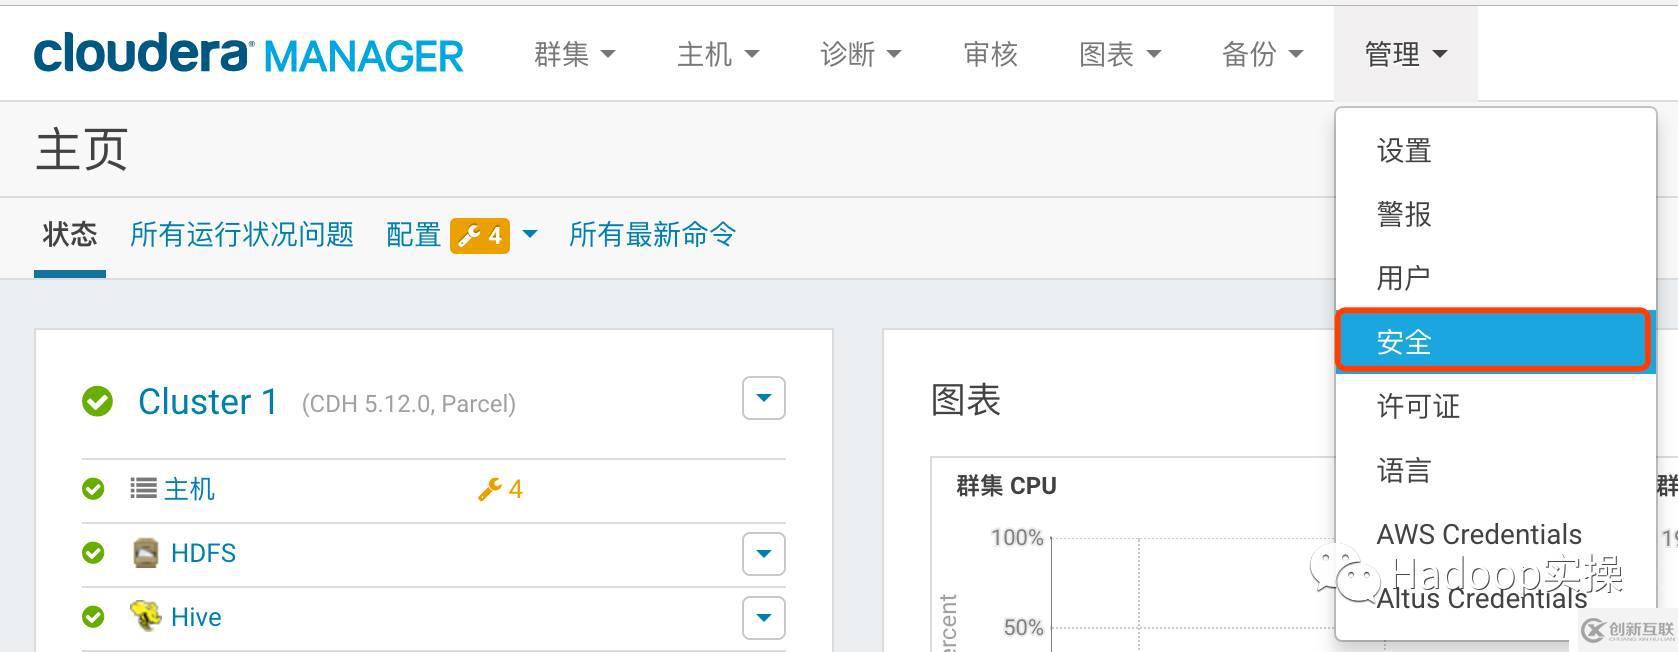This screenshot has width=1678, height=652.
Task: Open the HDFS service link
Action: pos(204,553)
